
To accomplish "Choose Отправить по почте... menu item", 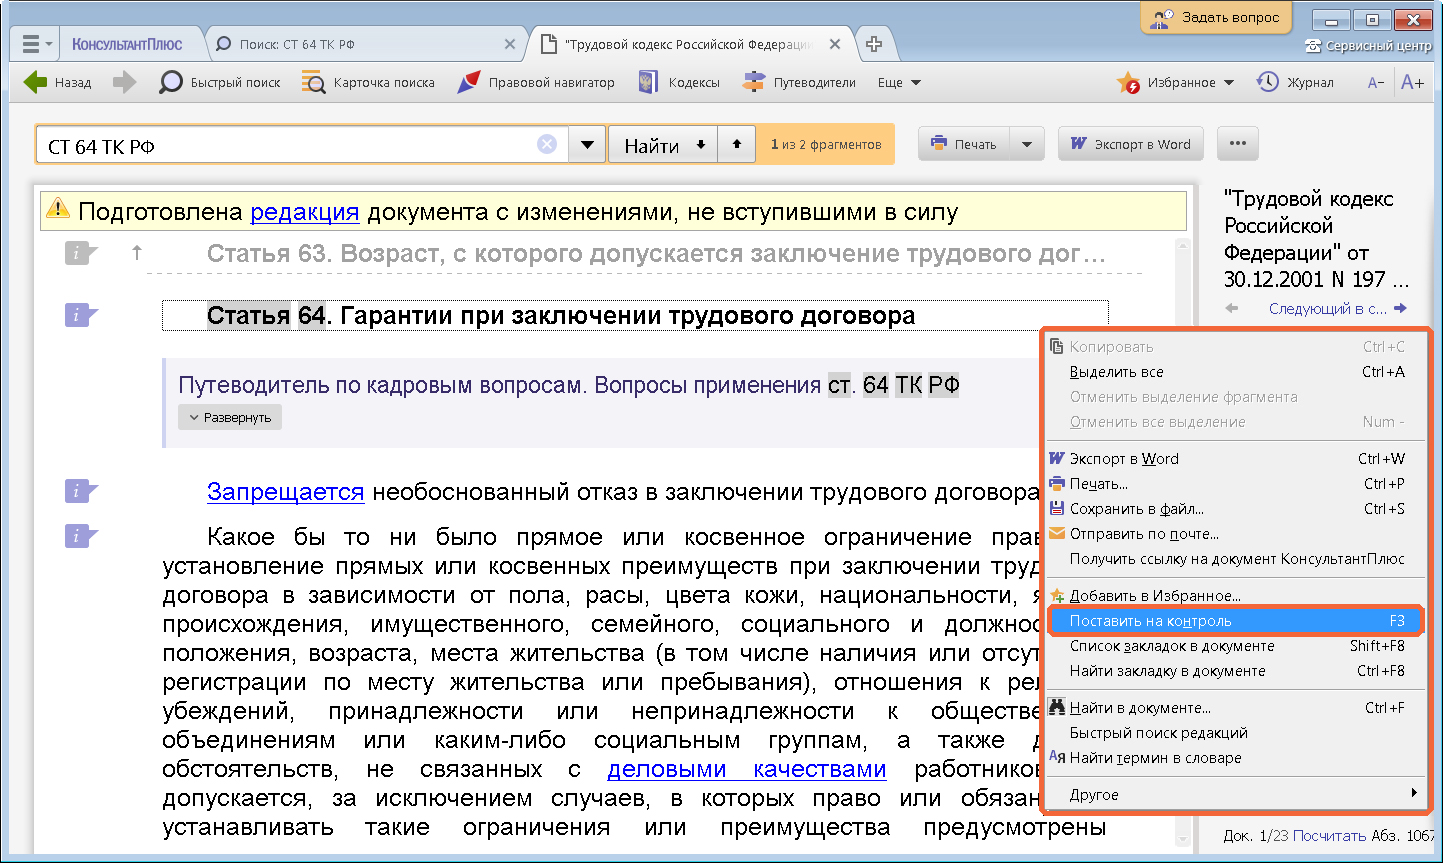I will click(x=1235, y=534).
